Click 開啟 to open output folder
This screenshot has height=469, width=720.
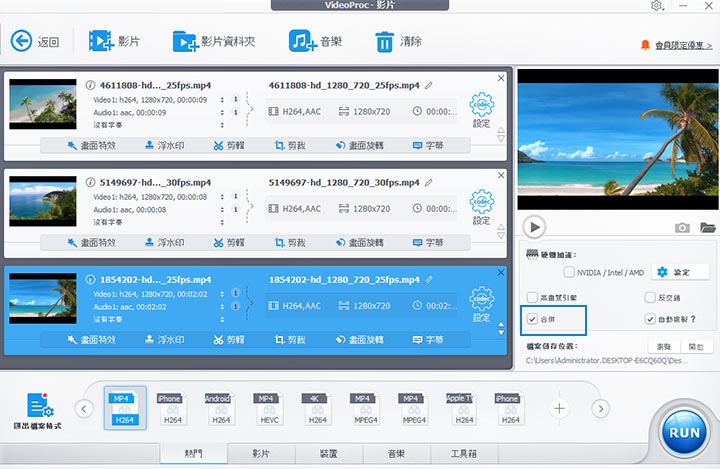tap(696, 347)
